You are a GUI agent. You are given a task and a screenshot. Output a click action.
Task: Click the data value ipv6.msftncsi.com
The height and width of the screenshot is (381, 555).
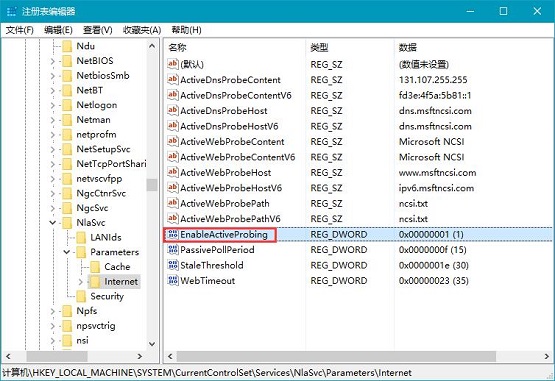pyautogui.click(x=436, y=188)
